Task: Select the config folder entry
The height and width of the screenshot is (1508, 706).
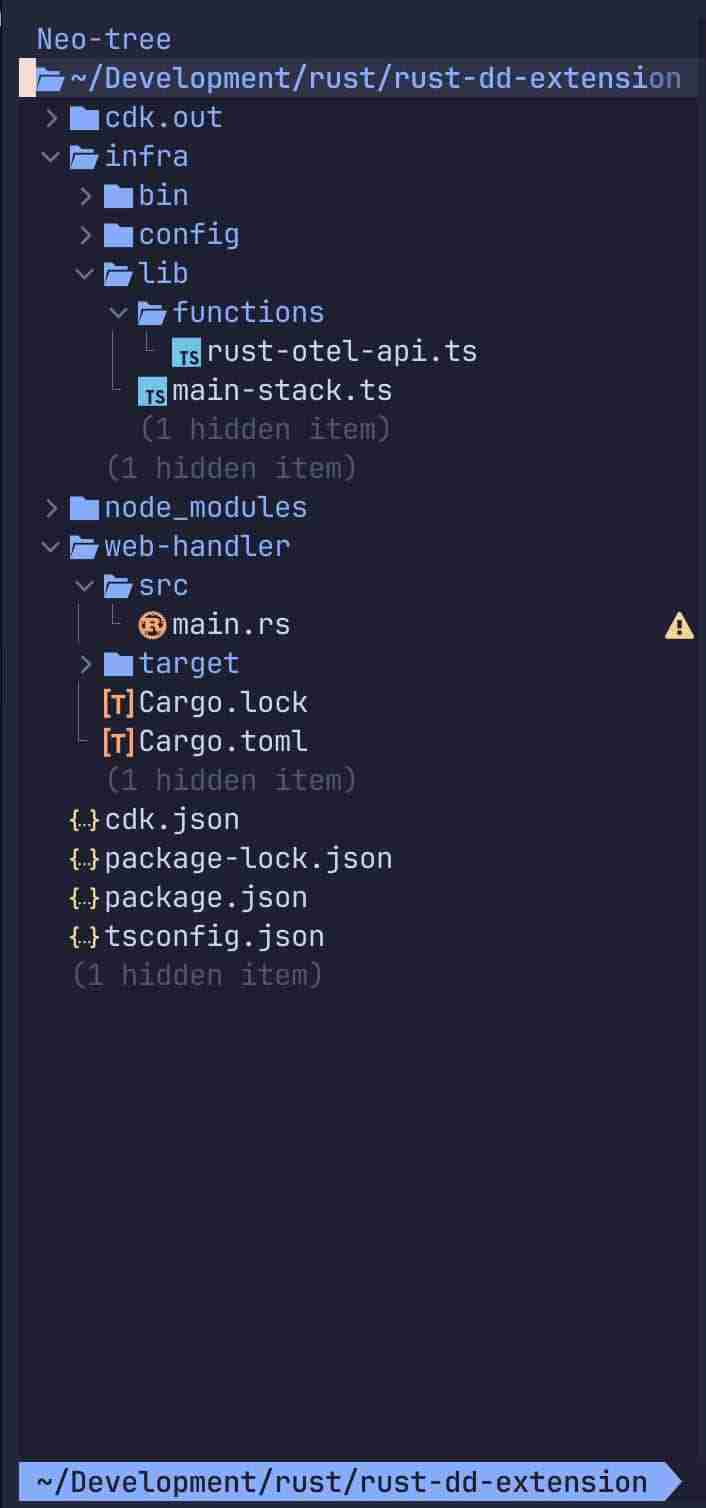Action: tap(188, 235)
